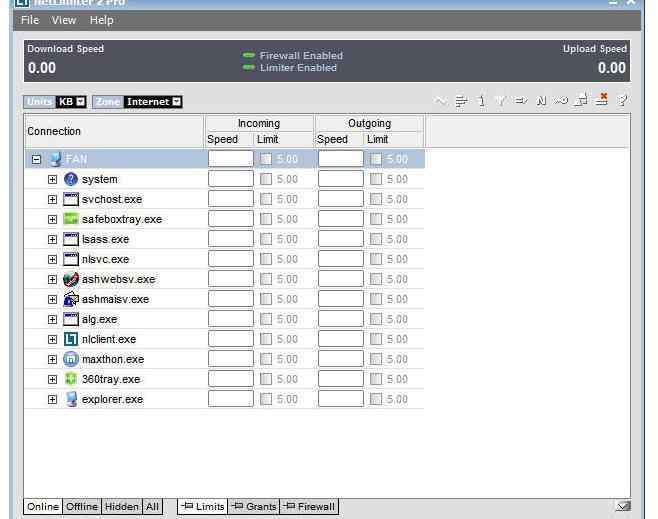Click the FAN computer icon

pos(56,159)
